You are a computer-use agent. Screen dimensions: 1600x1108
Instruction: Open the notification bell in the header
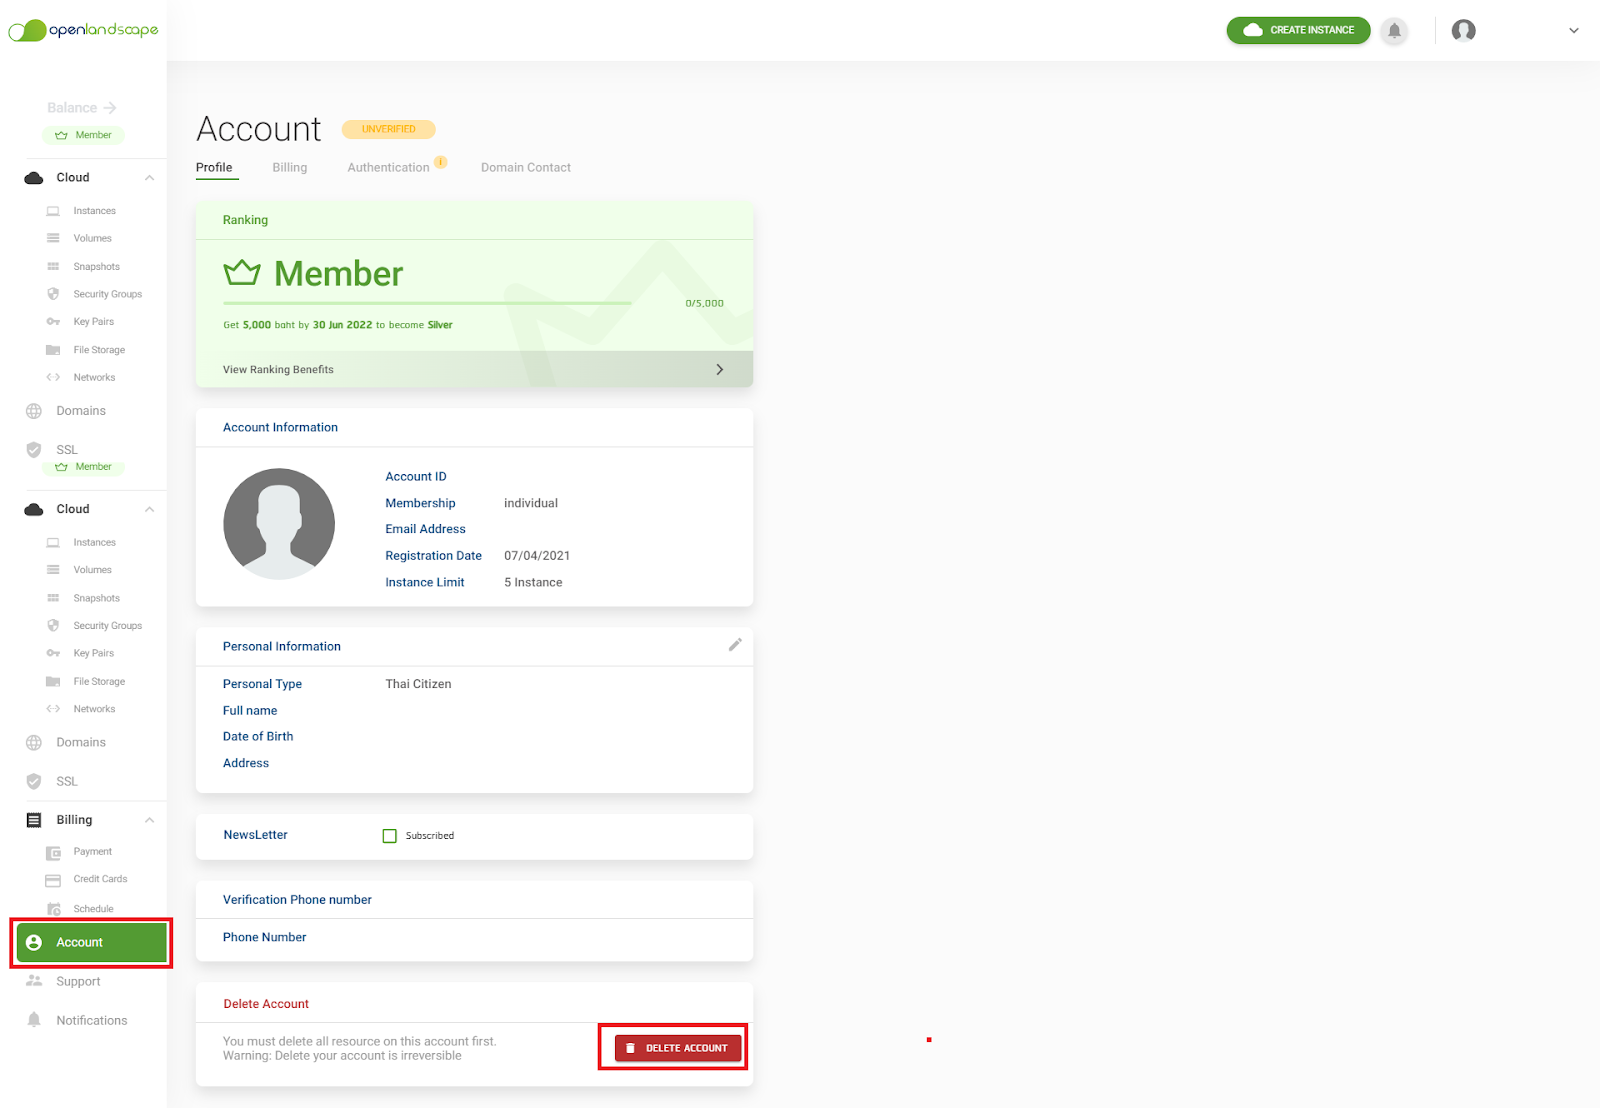click(1394, 30)
